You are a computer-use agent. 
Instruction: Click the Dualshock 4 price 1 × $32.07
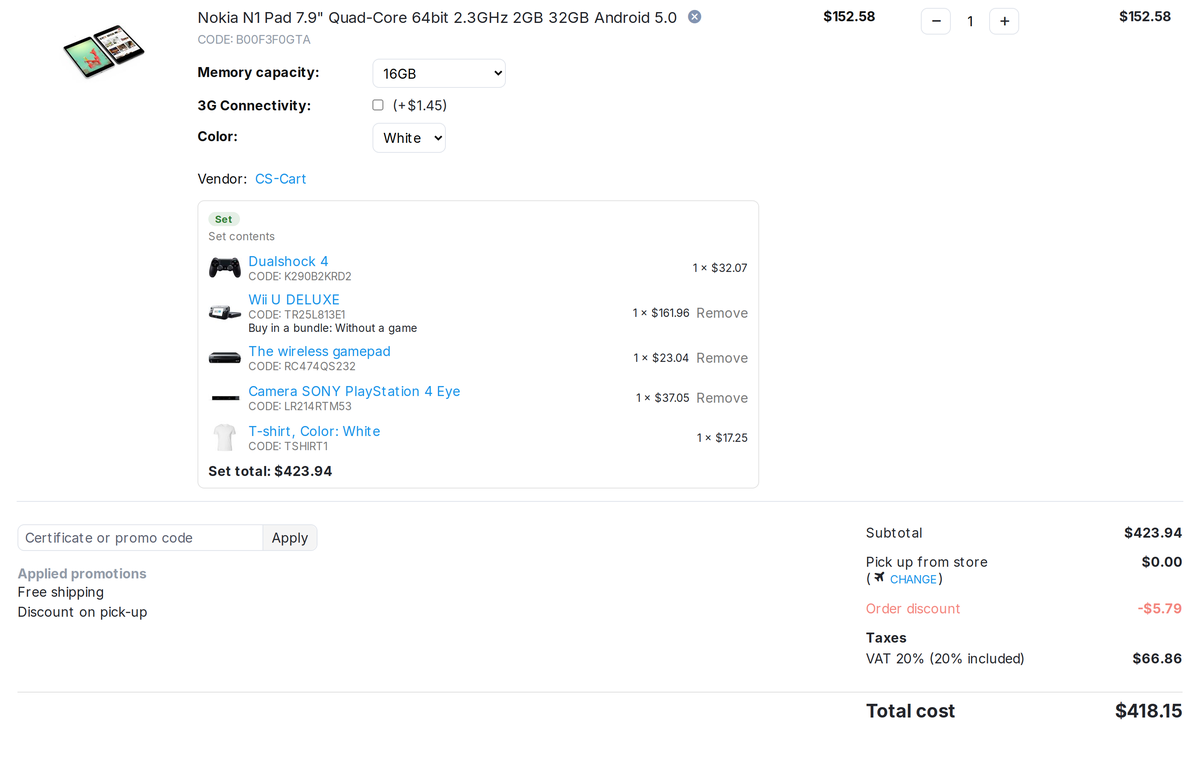(720, 268)
